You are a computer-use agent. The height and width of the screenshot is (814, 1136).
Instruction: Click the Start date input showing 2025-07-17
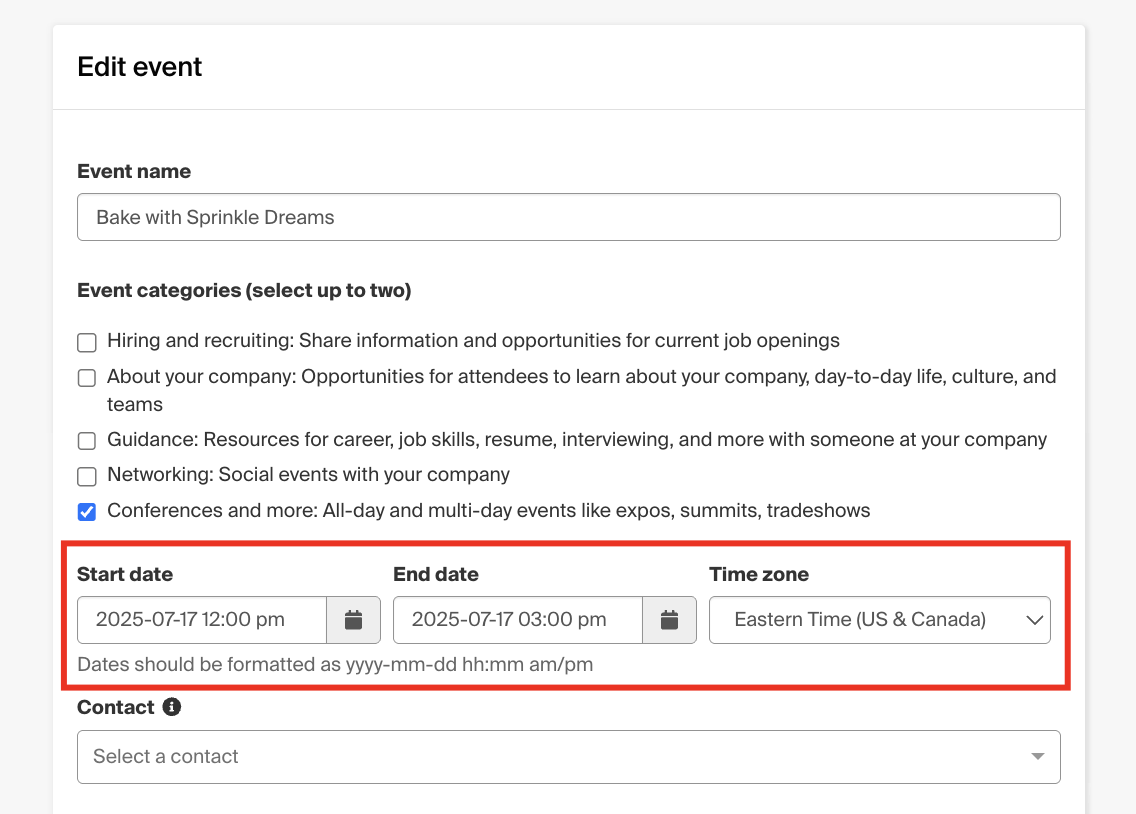click(200, 620)
